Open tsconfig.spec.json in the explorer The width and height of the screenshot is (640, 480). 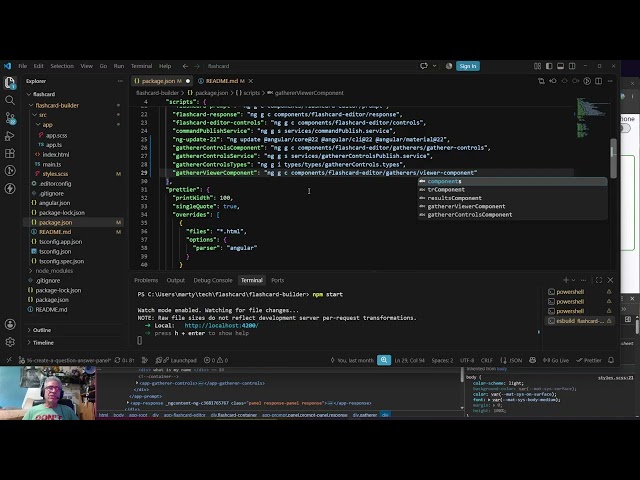pyautogui.click(x=61, y=261)
